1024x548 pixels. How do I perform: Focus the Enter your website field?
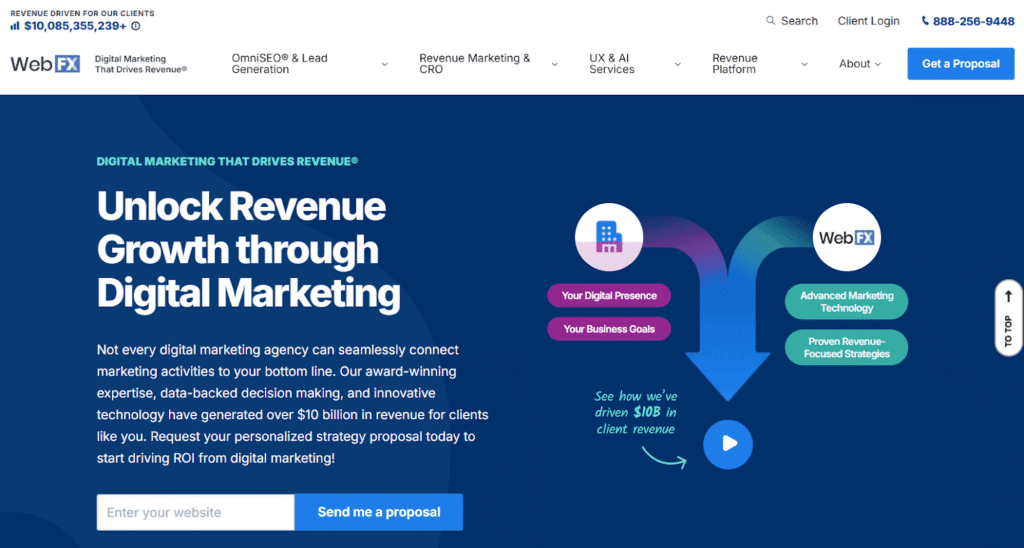tap(196, 512)
